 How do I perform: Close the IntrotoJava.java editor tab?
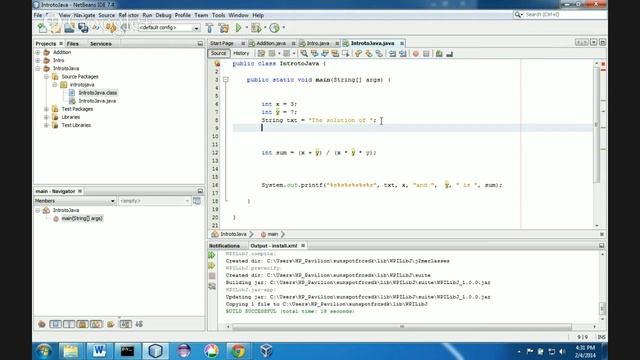402,43
